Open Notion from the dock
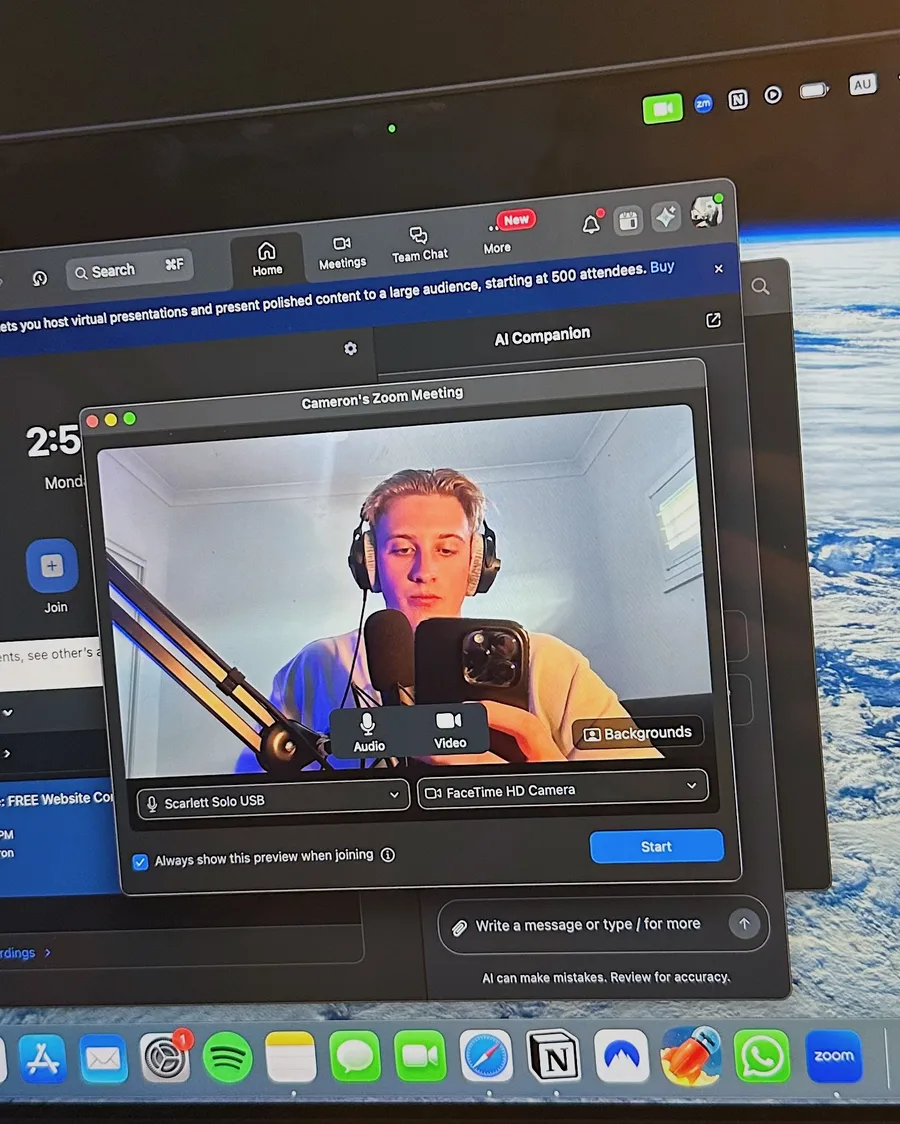 554,1055
